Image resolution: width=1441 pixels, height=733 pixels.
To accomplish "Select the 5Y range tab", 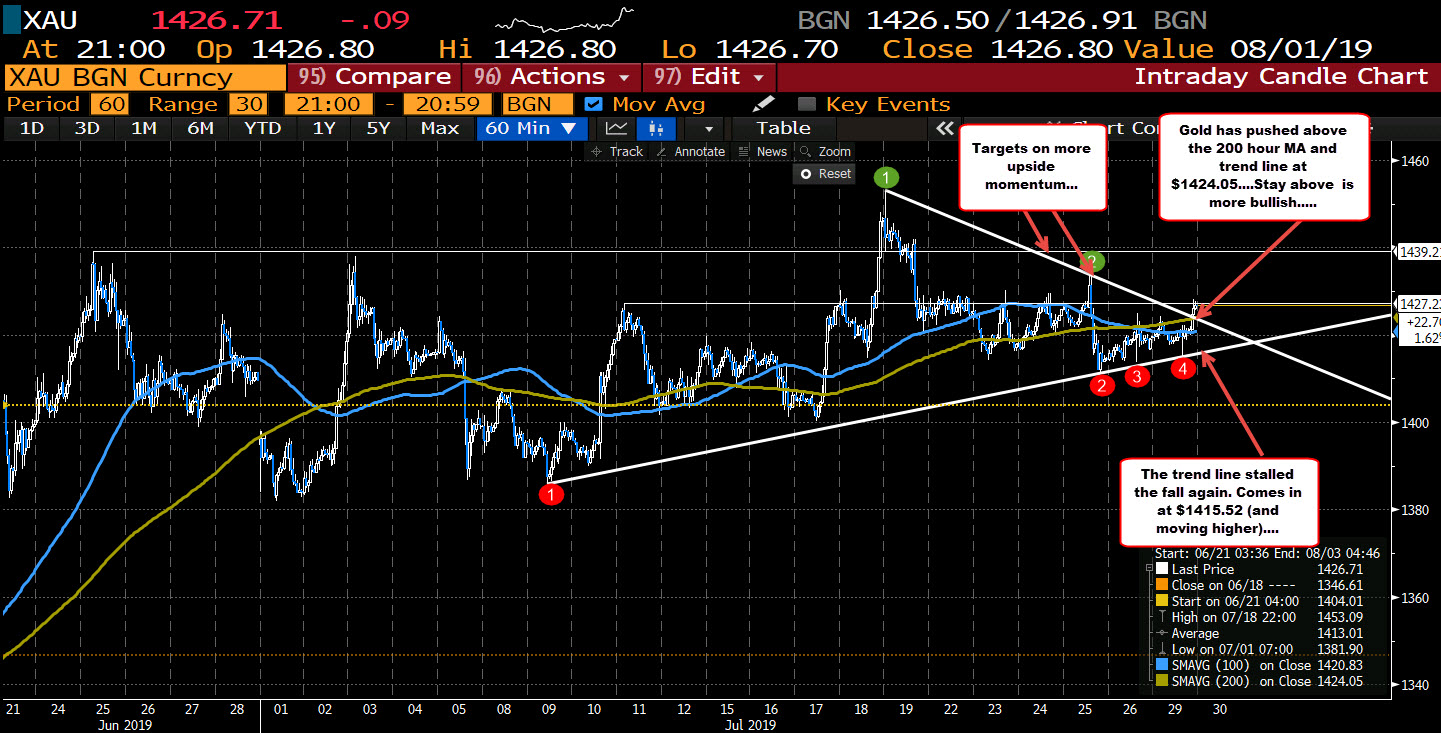I will coord(379,128).
